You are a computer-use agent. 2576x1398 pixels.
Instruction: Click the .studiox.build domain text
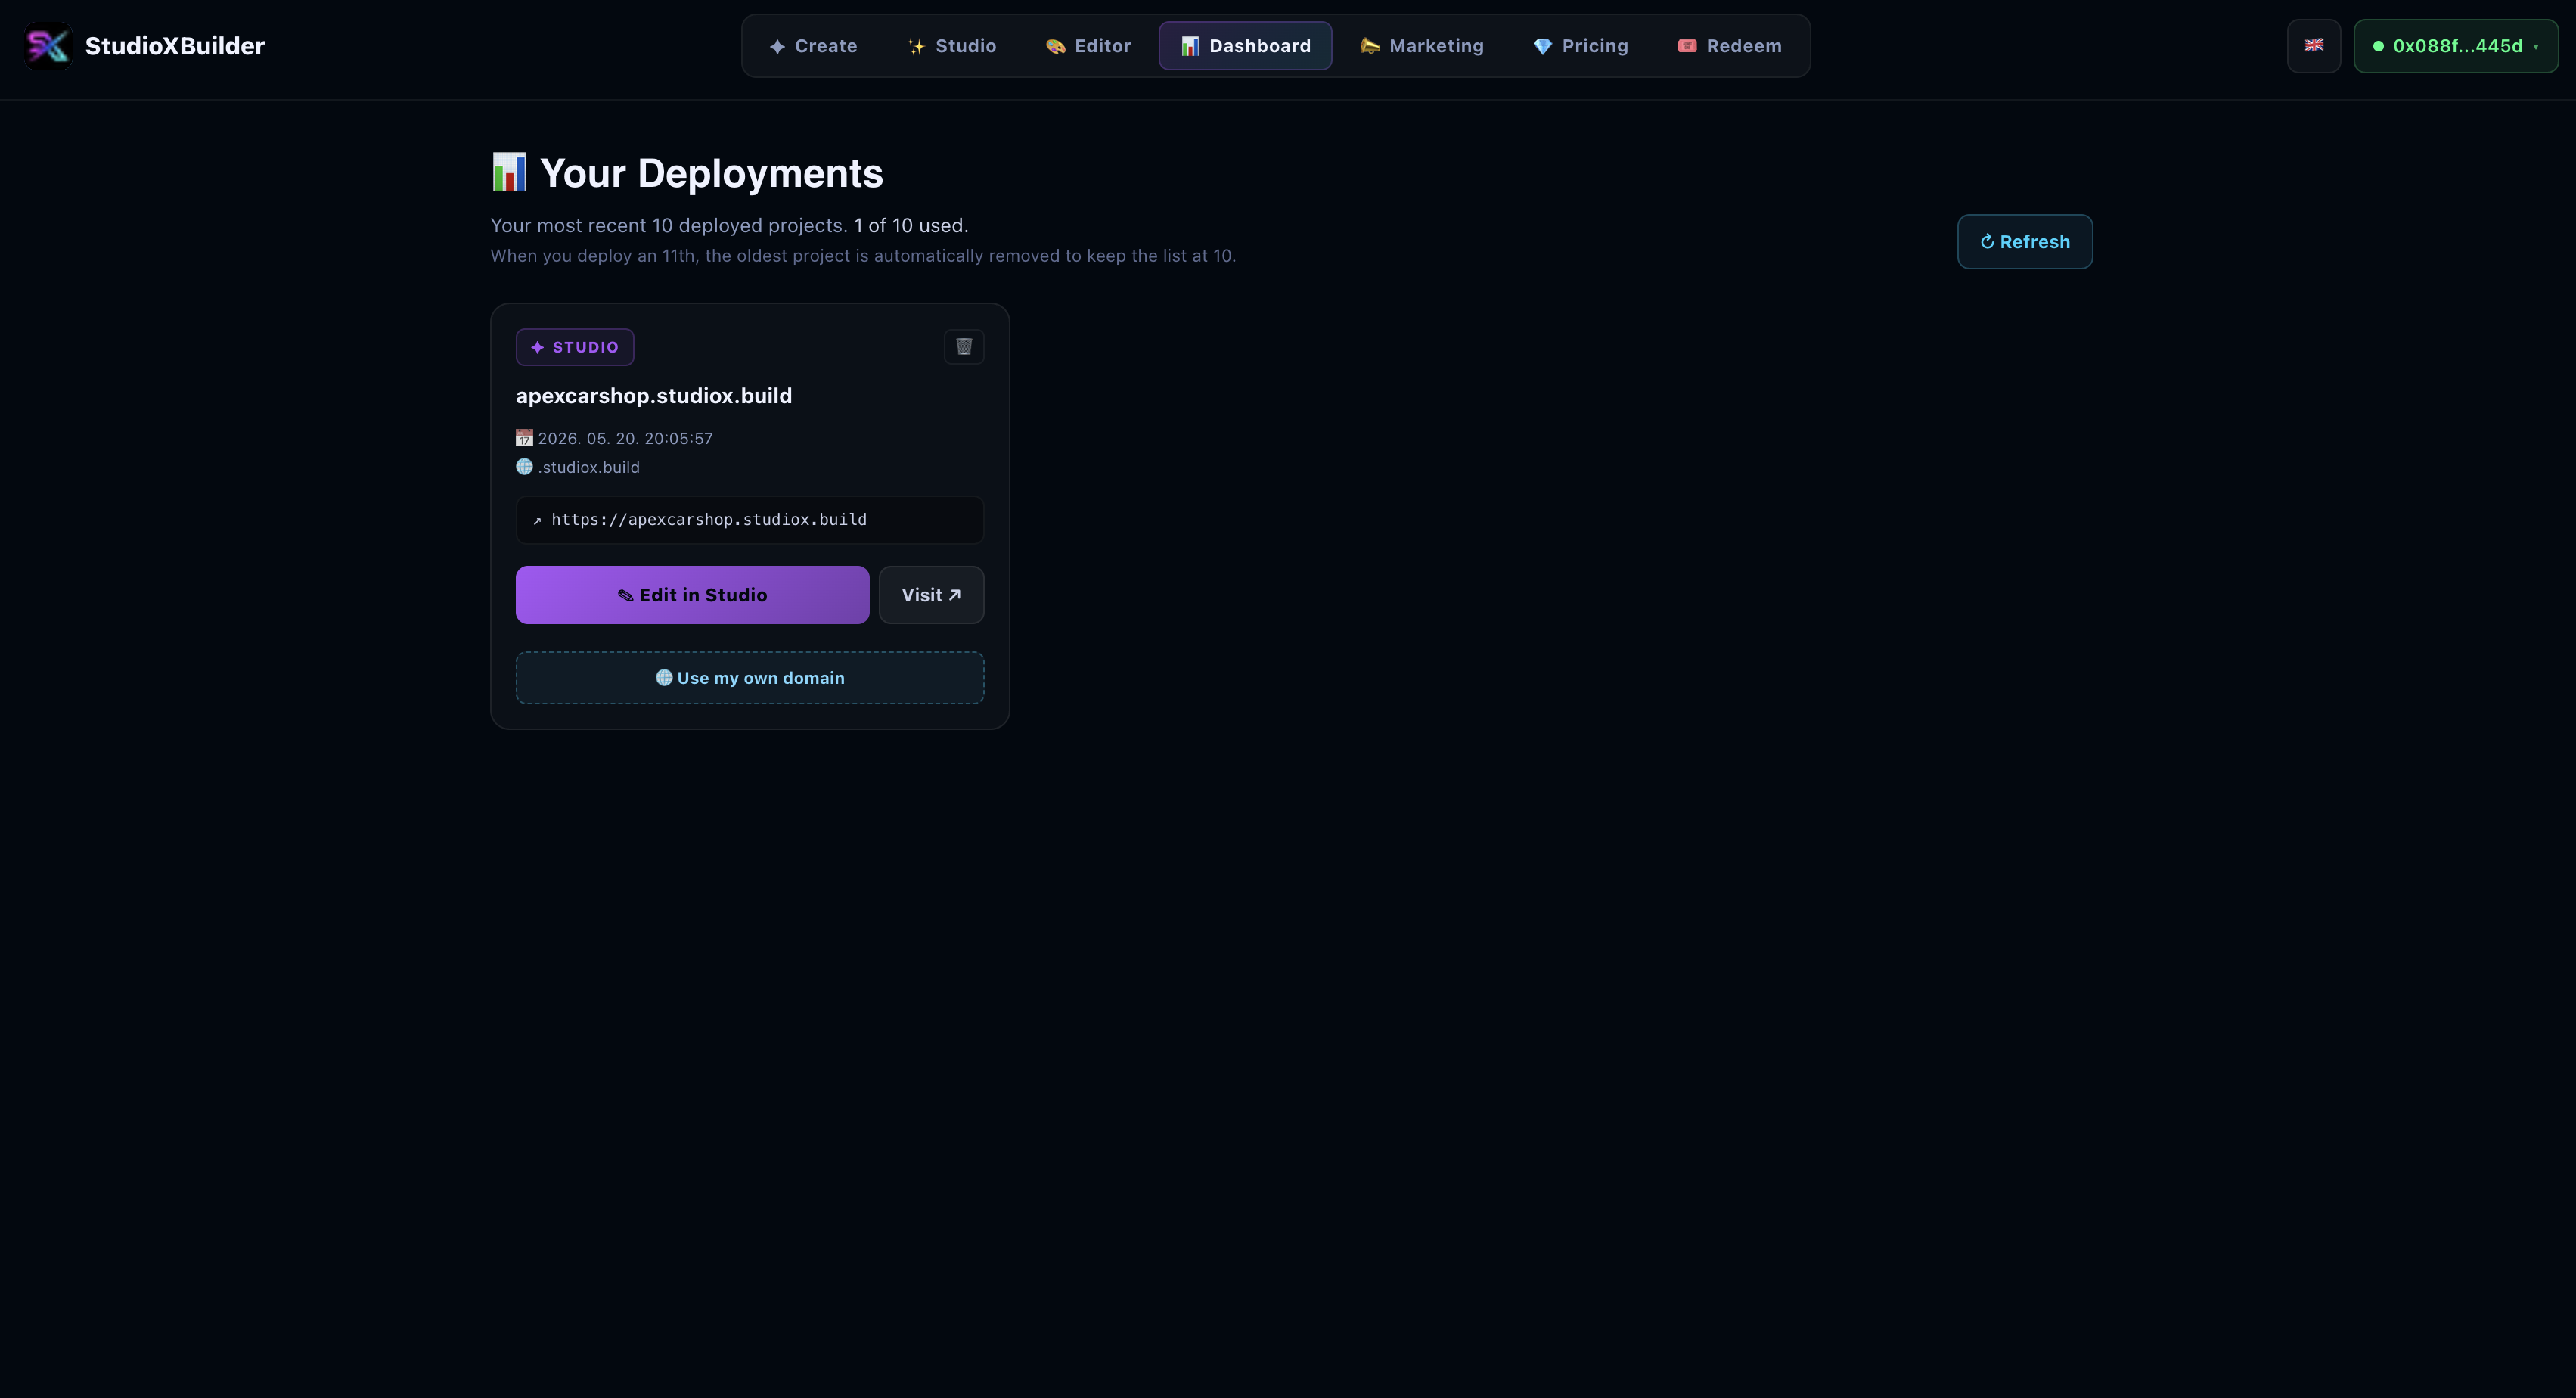589,467
